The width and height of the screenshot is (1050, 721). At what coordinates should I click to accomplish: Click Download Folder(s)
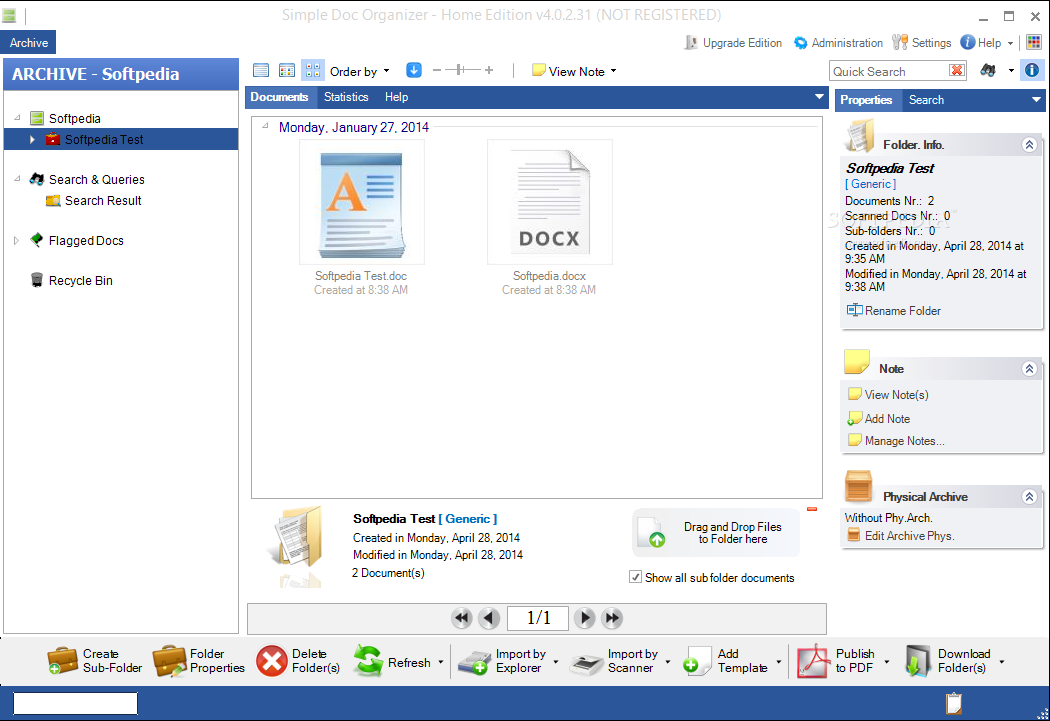pos(948,661)
